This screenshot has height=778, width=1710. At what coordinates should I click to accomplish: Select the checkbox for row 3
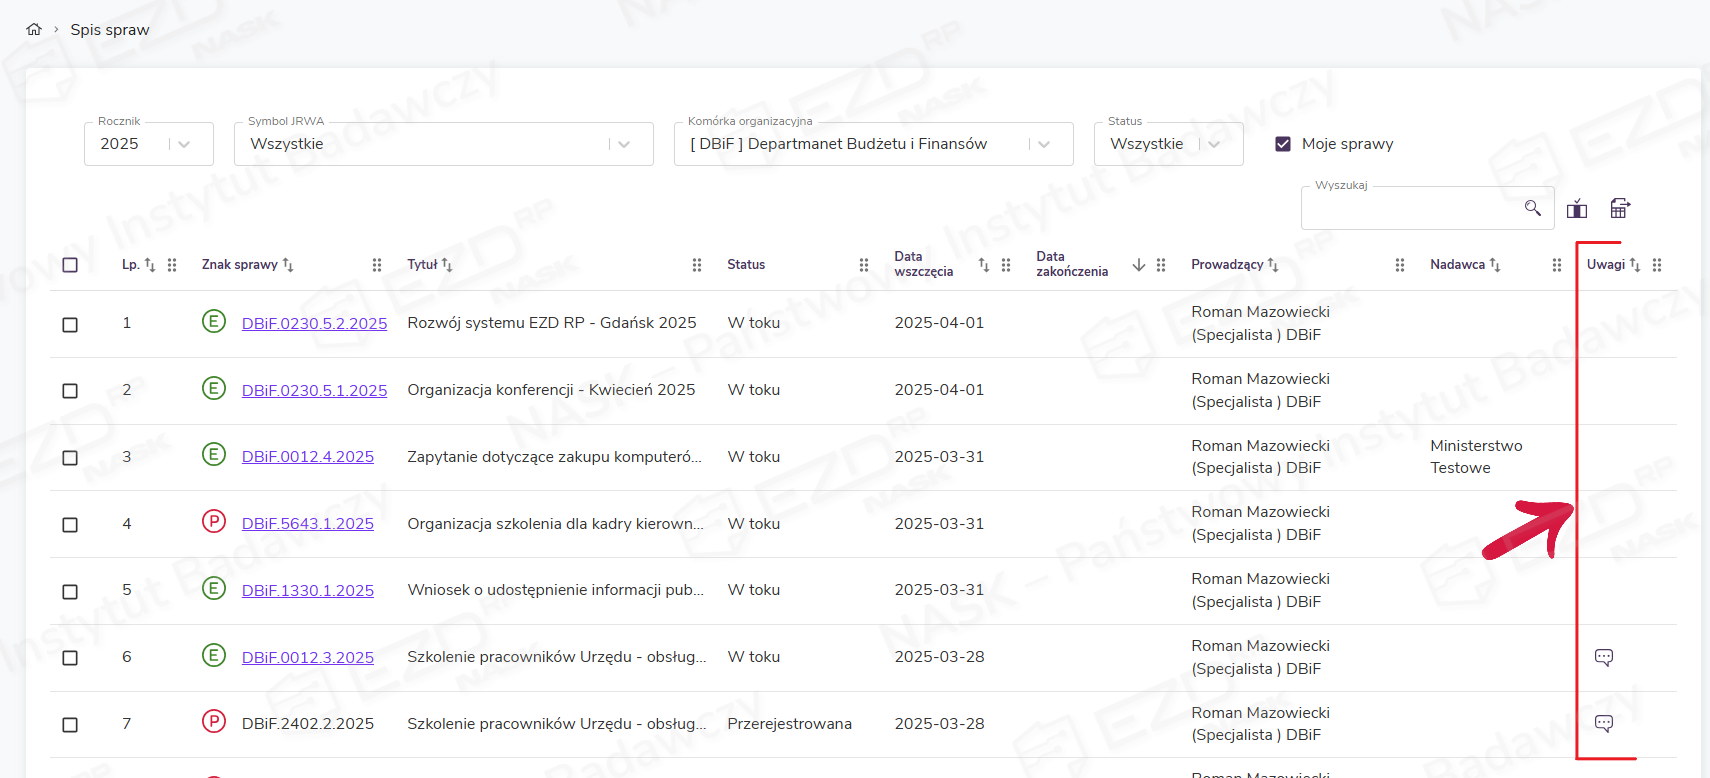[x=70, y=458]
